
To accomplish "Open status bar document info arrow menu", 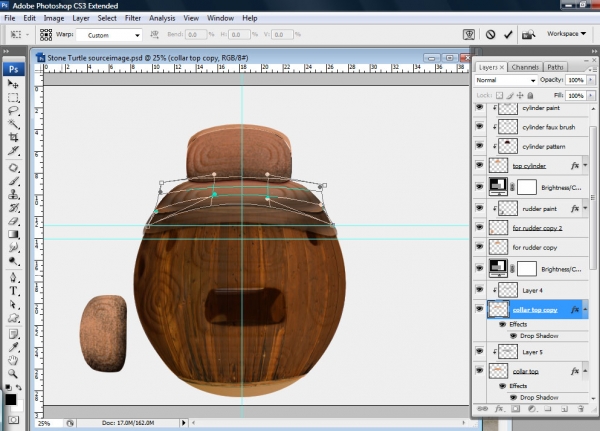I will pos(184,423).
